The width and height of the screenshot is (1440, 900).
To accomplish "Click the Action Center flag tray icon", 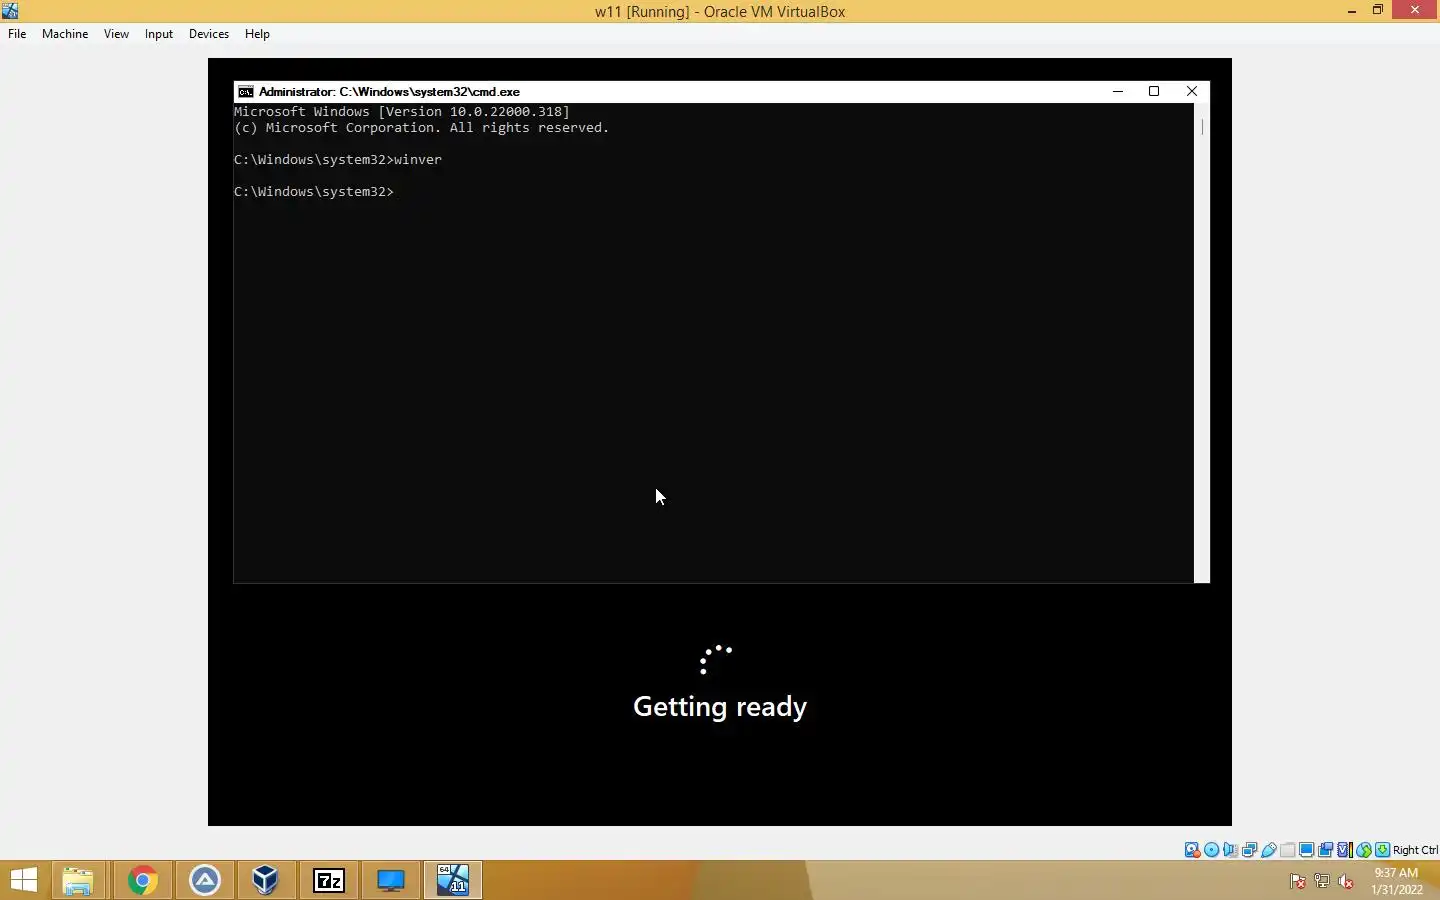I will (1298, 881).
